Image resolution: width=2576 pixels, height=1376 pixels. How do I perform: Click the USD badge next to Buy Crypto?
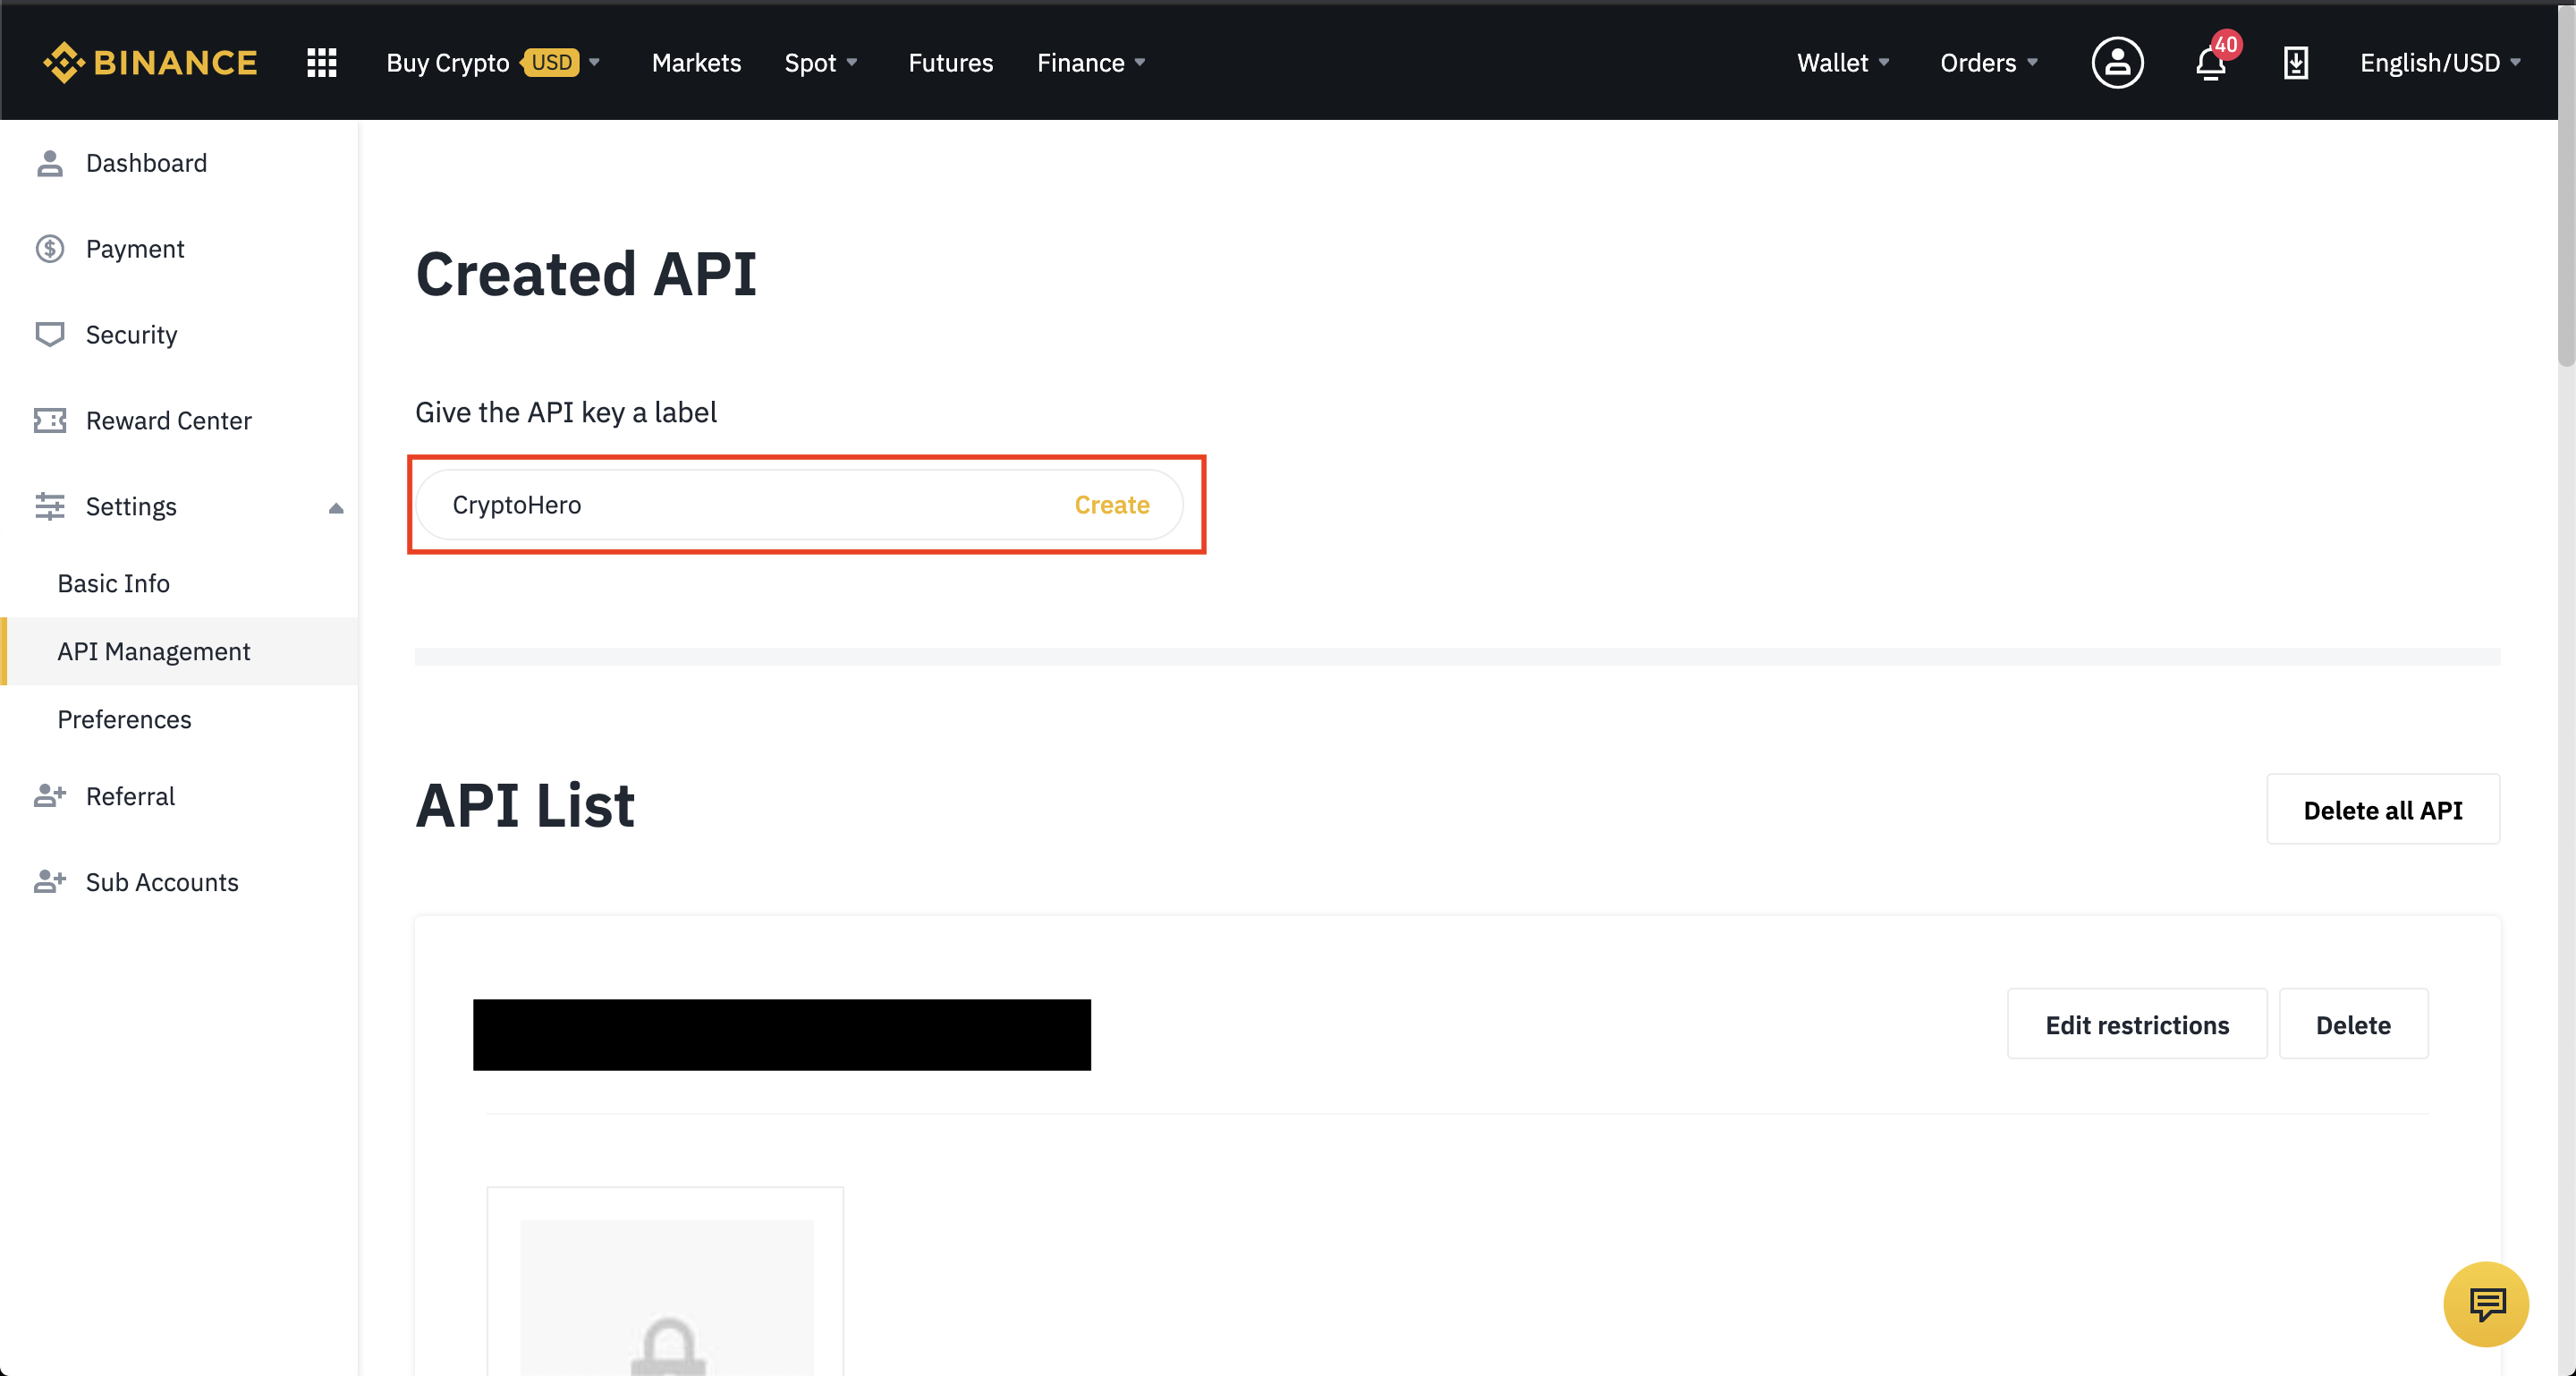click(x=551, y=62)
